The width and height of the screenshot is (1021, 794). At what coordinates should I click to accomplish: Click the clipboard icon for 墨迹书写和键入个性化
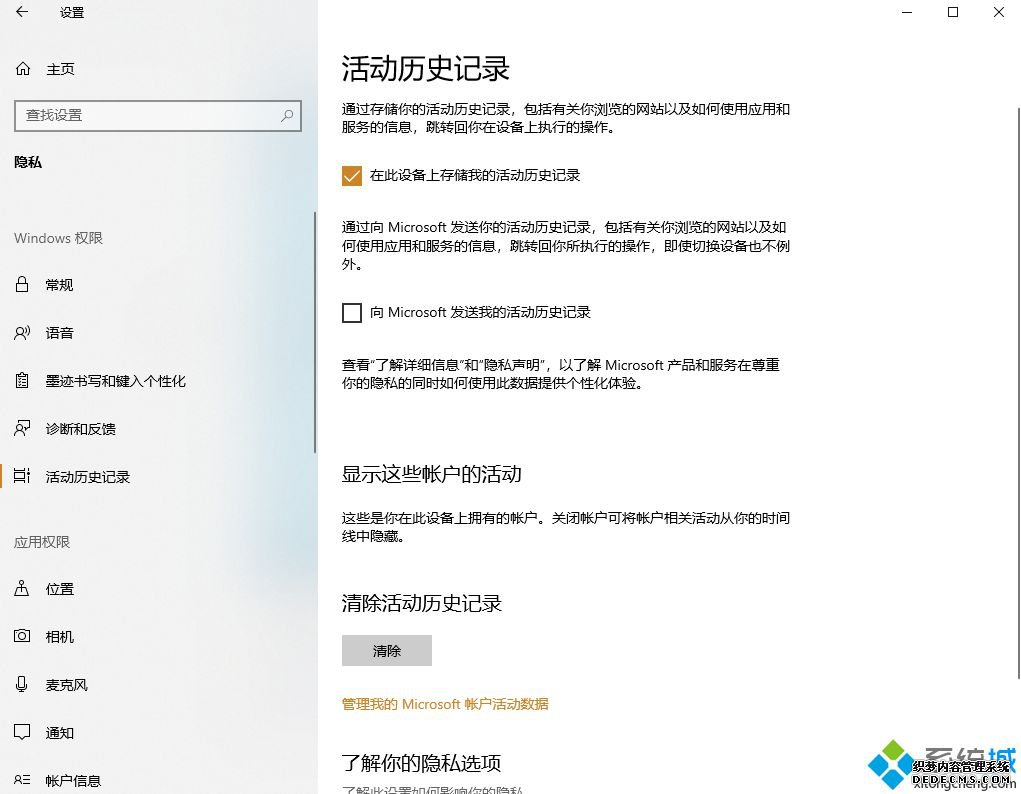click(x=22, y=380)
